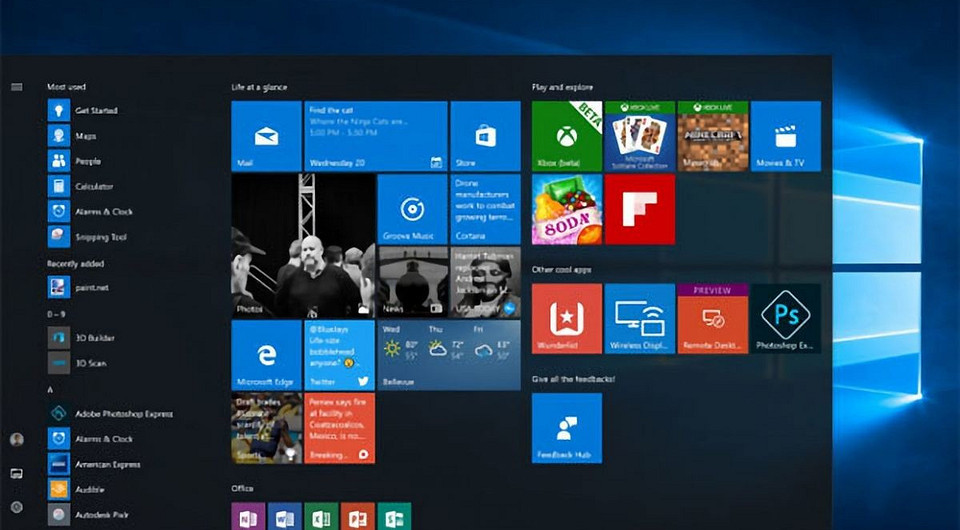Open the Wireless Display tile
This screenshot has width=960, height=530.
(640, 318)
